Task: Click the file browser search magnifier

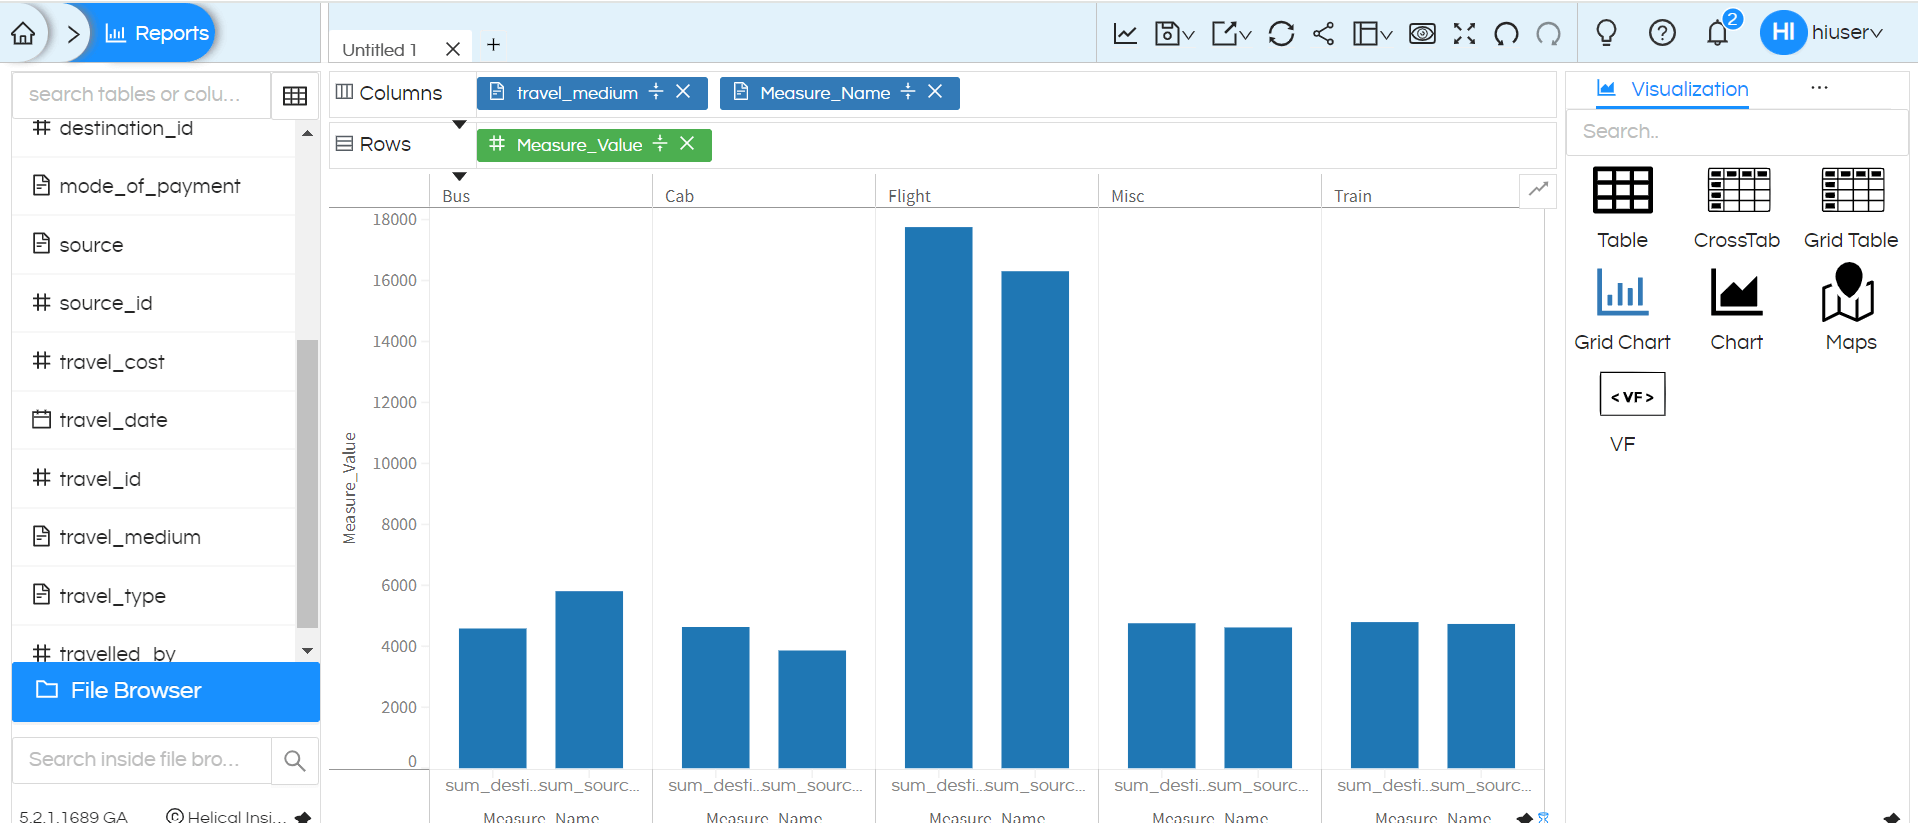Action: pos(295,761)
